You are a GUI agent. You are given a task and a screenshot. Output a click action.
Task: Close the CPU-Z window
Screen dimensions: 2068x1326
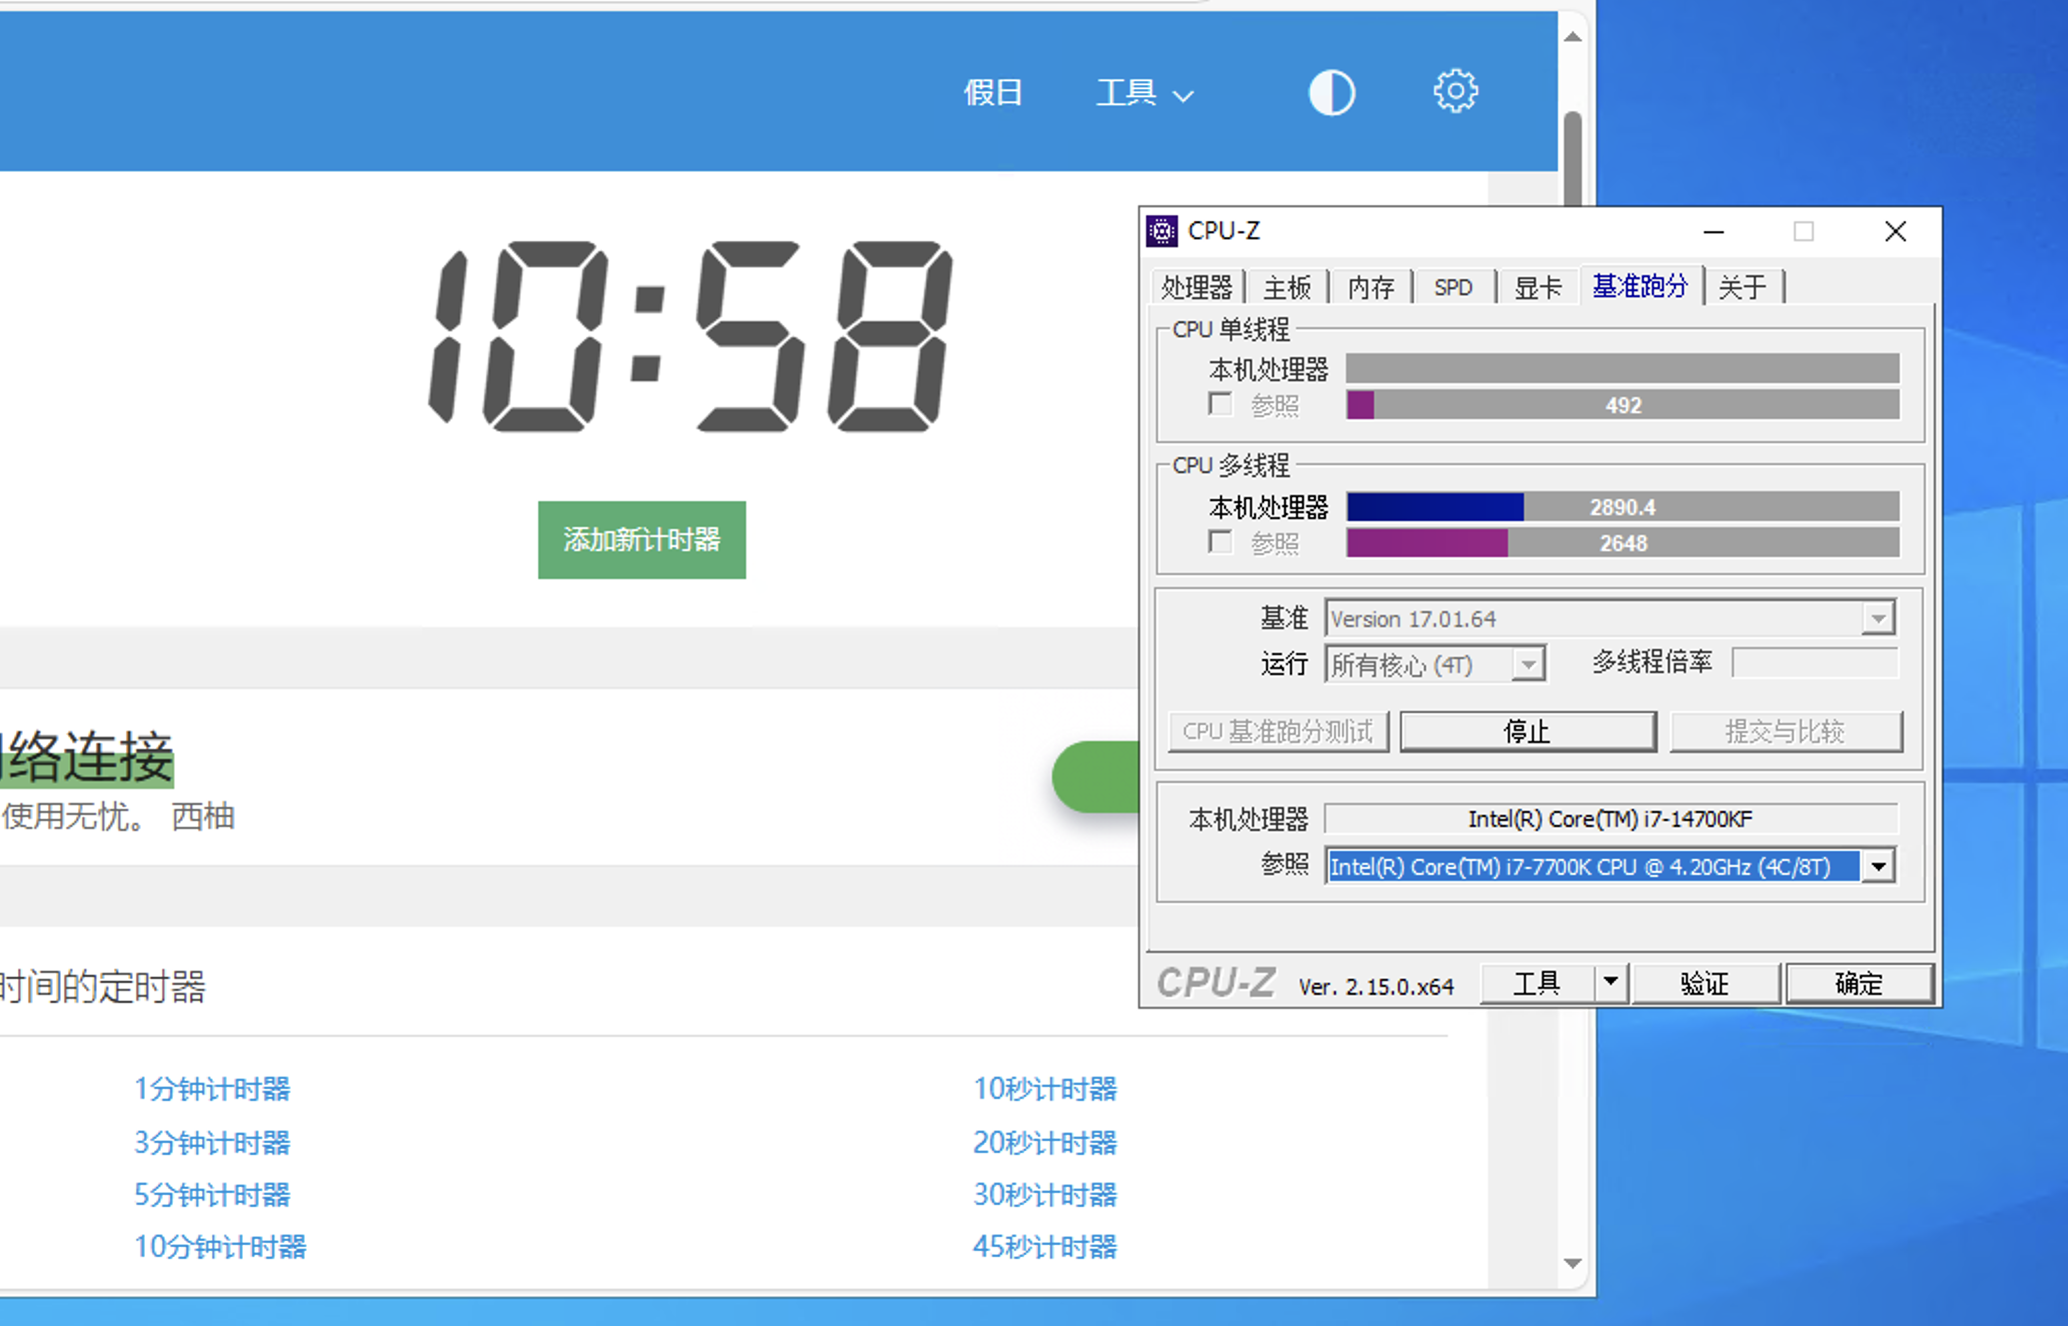click(x=1895, y=232)
